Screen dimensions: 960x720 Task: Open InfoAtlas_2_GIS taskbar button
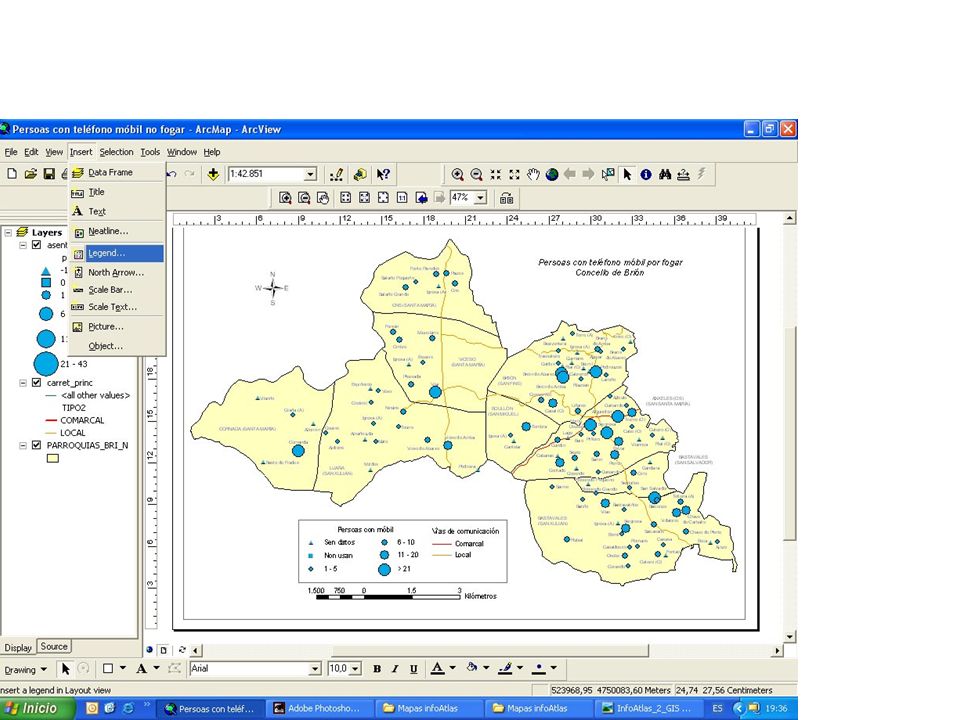point(648,708)
